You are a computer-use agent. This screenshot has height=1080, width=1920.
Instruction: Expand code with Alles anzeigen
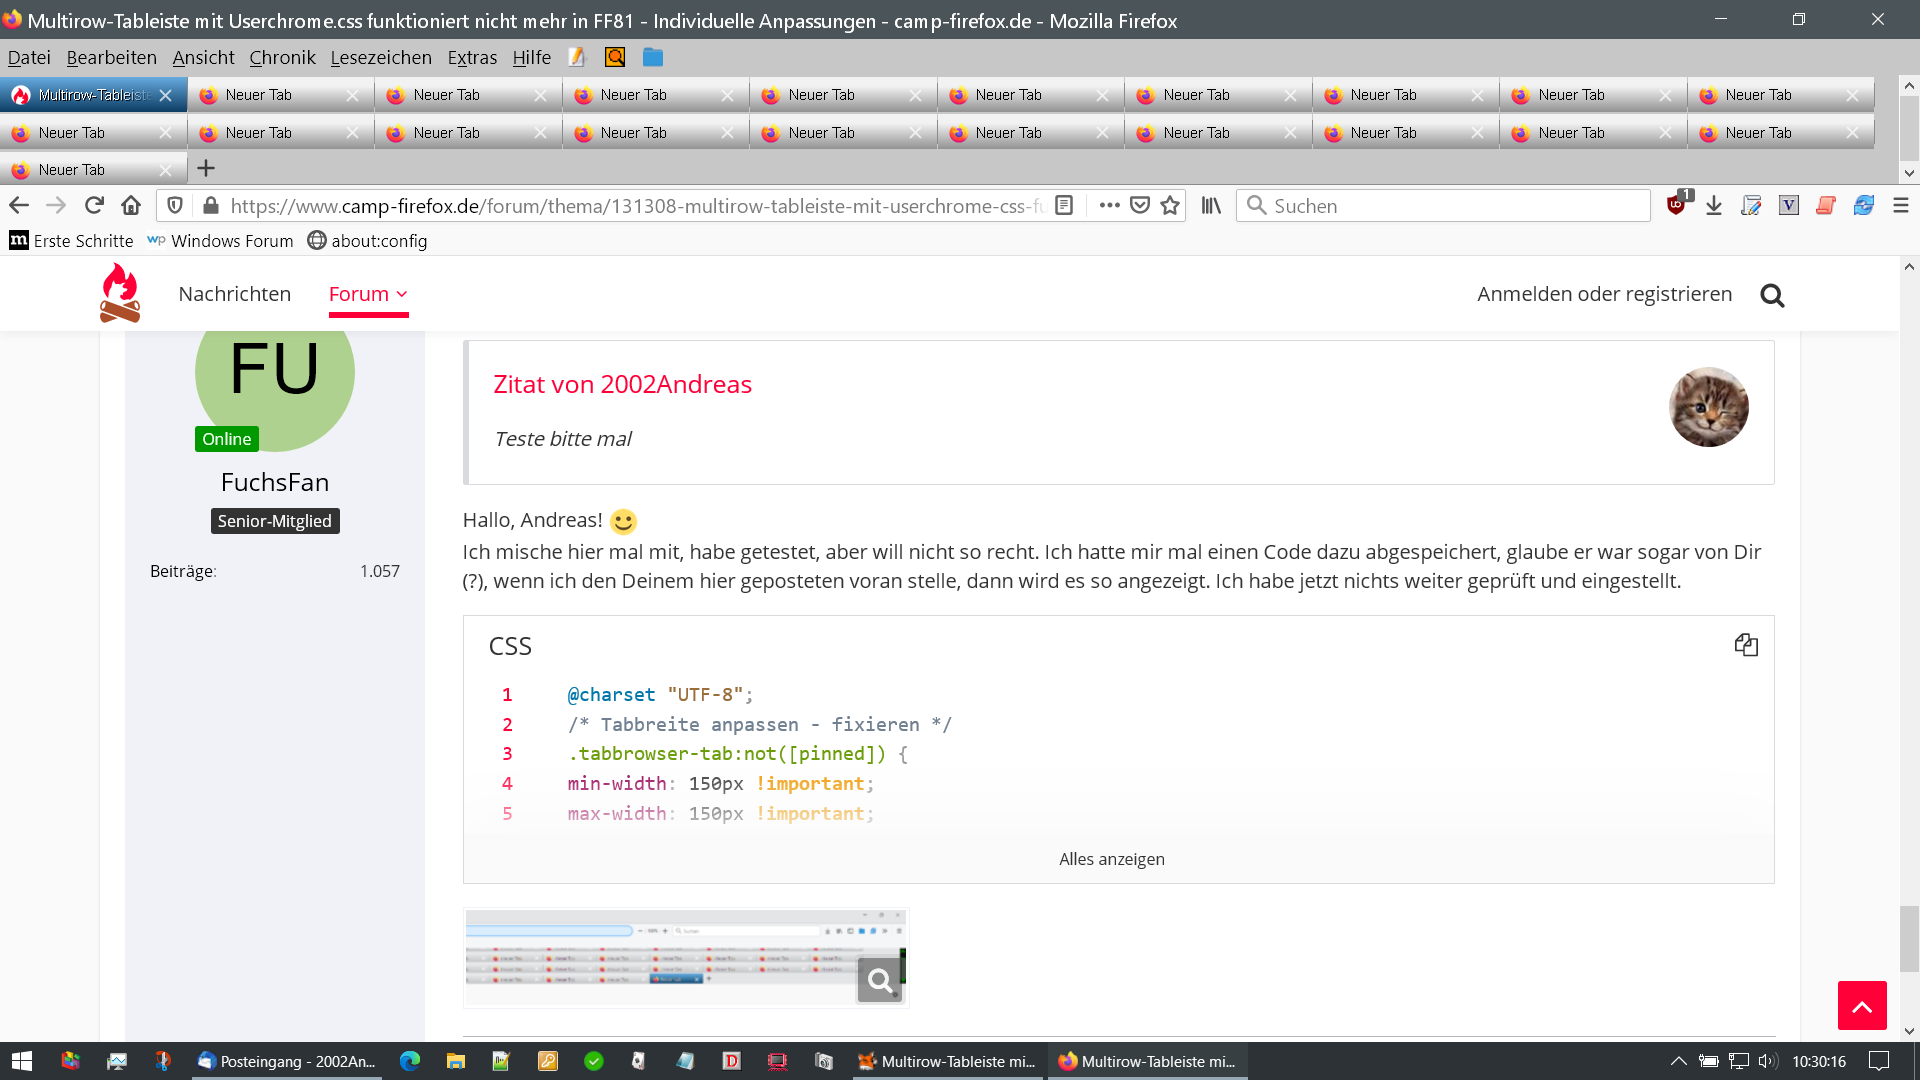1111,859
